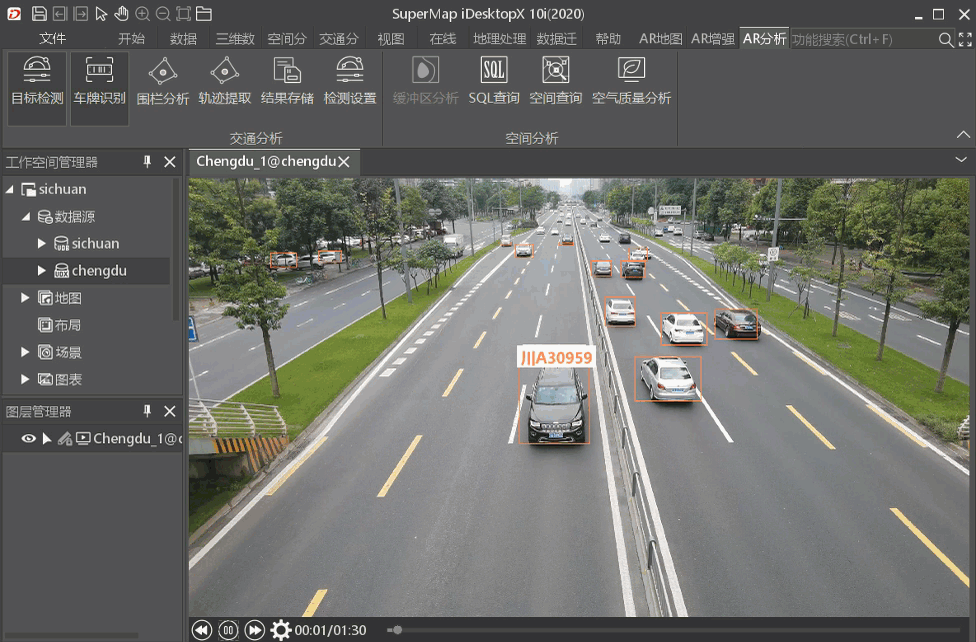
Task: Pause the video with the middle playback button
Action: (228, 630)
